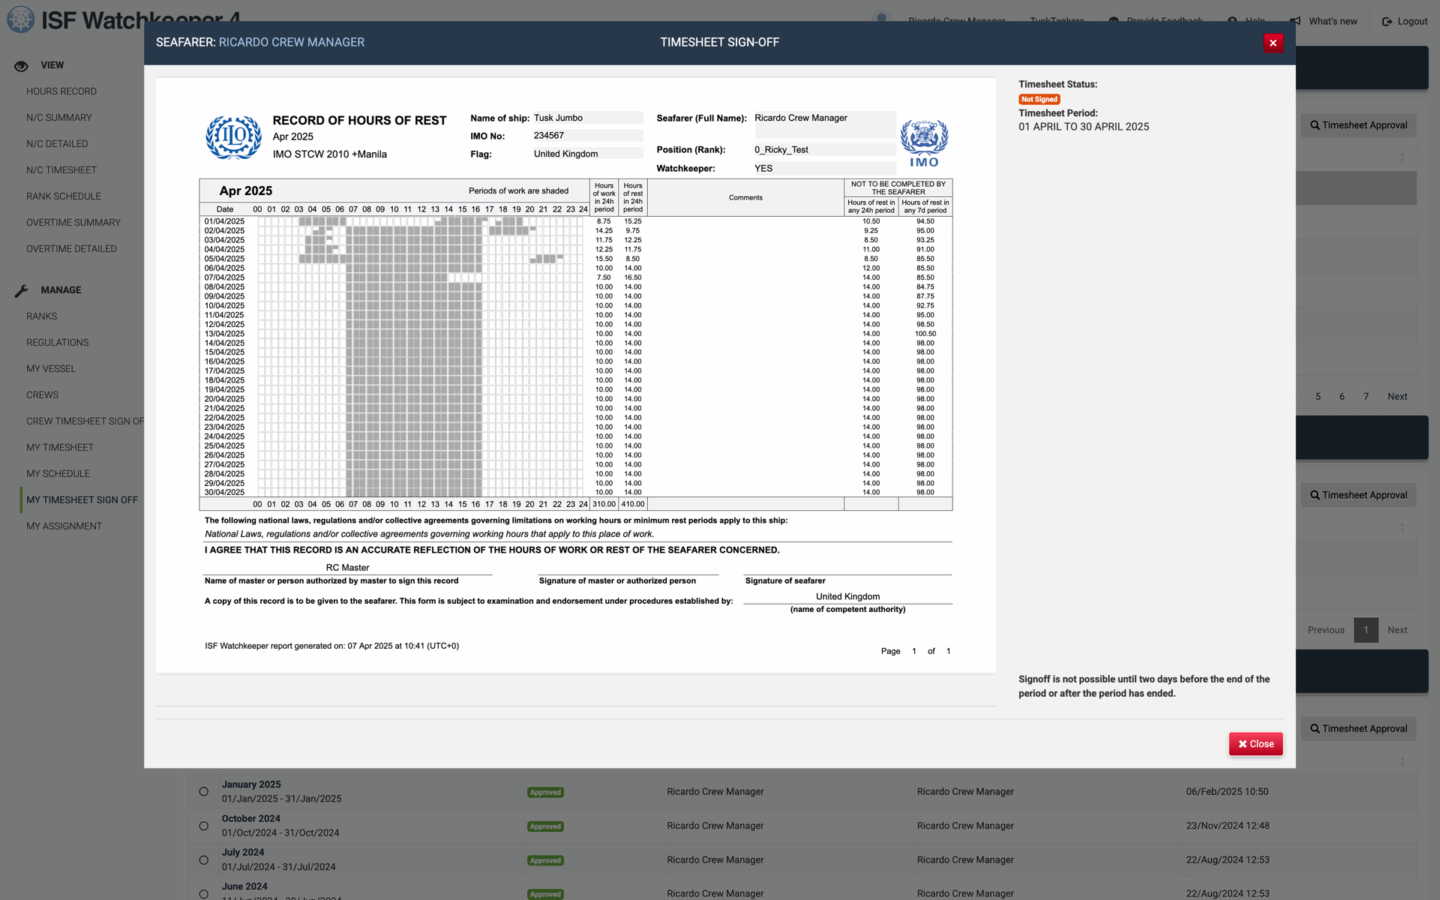Screen dimensions: 1440x900
Task: Click the top Timesheet Approval search button
Action: [1358, 125]
